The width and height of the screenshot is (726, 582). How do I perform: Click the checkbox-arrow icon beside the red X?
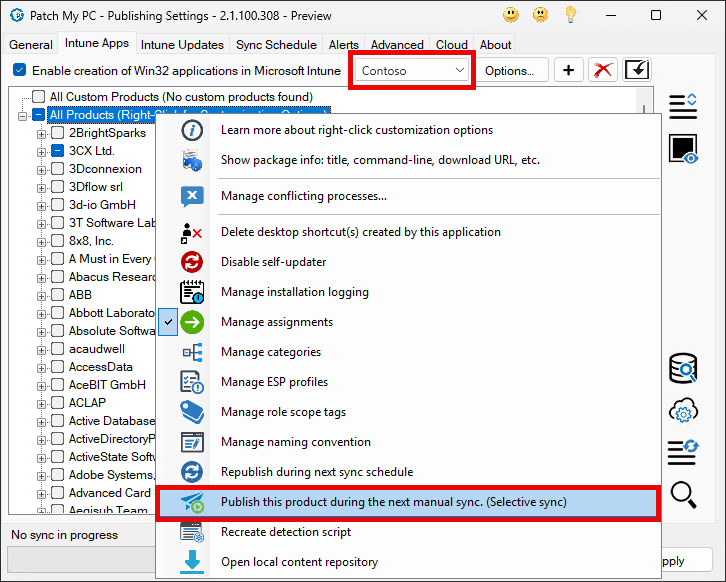click(x=637, y=70)
